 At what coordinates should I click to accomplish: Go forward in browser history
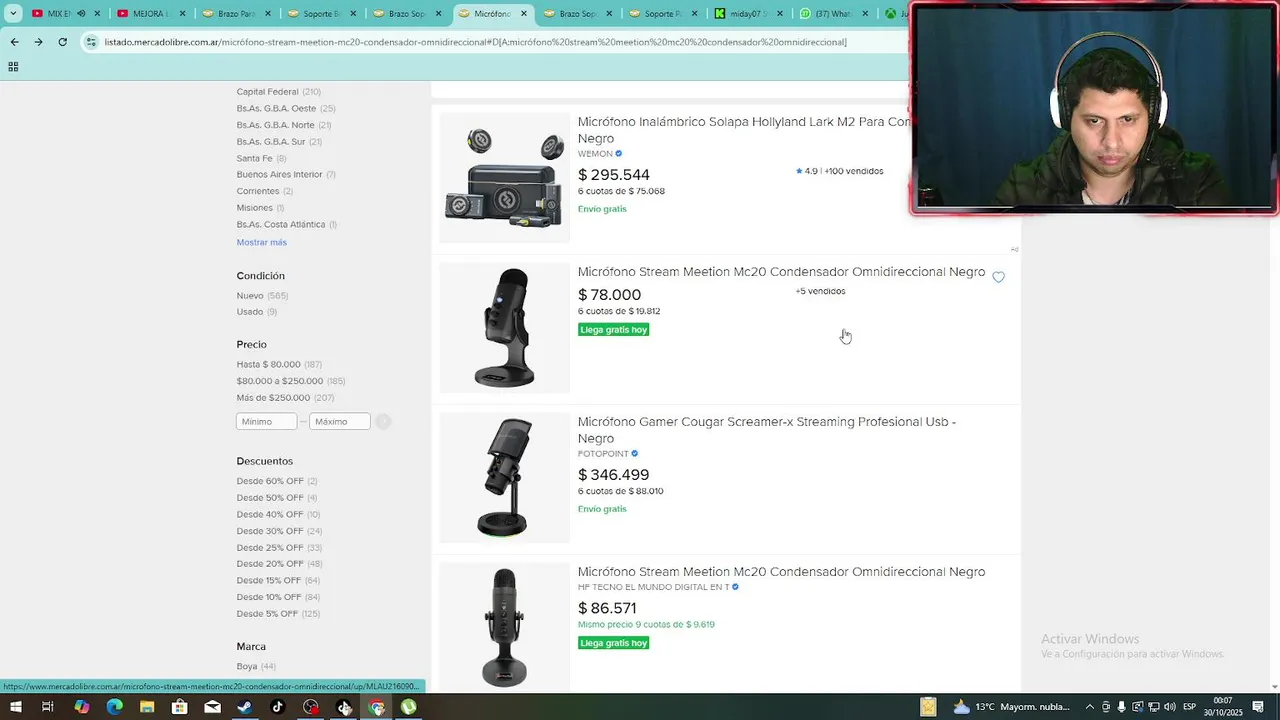[38, 42]
